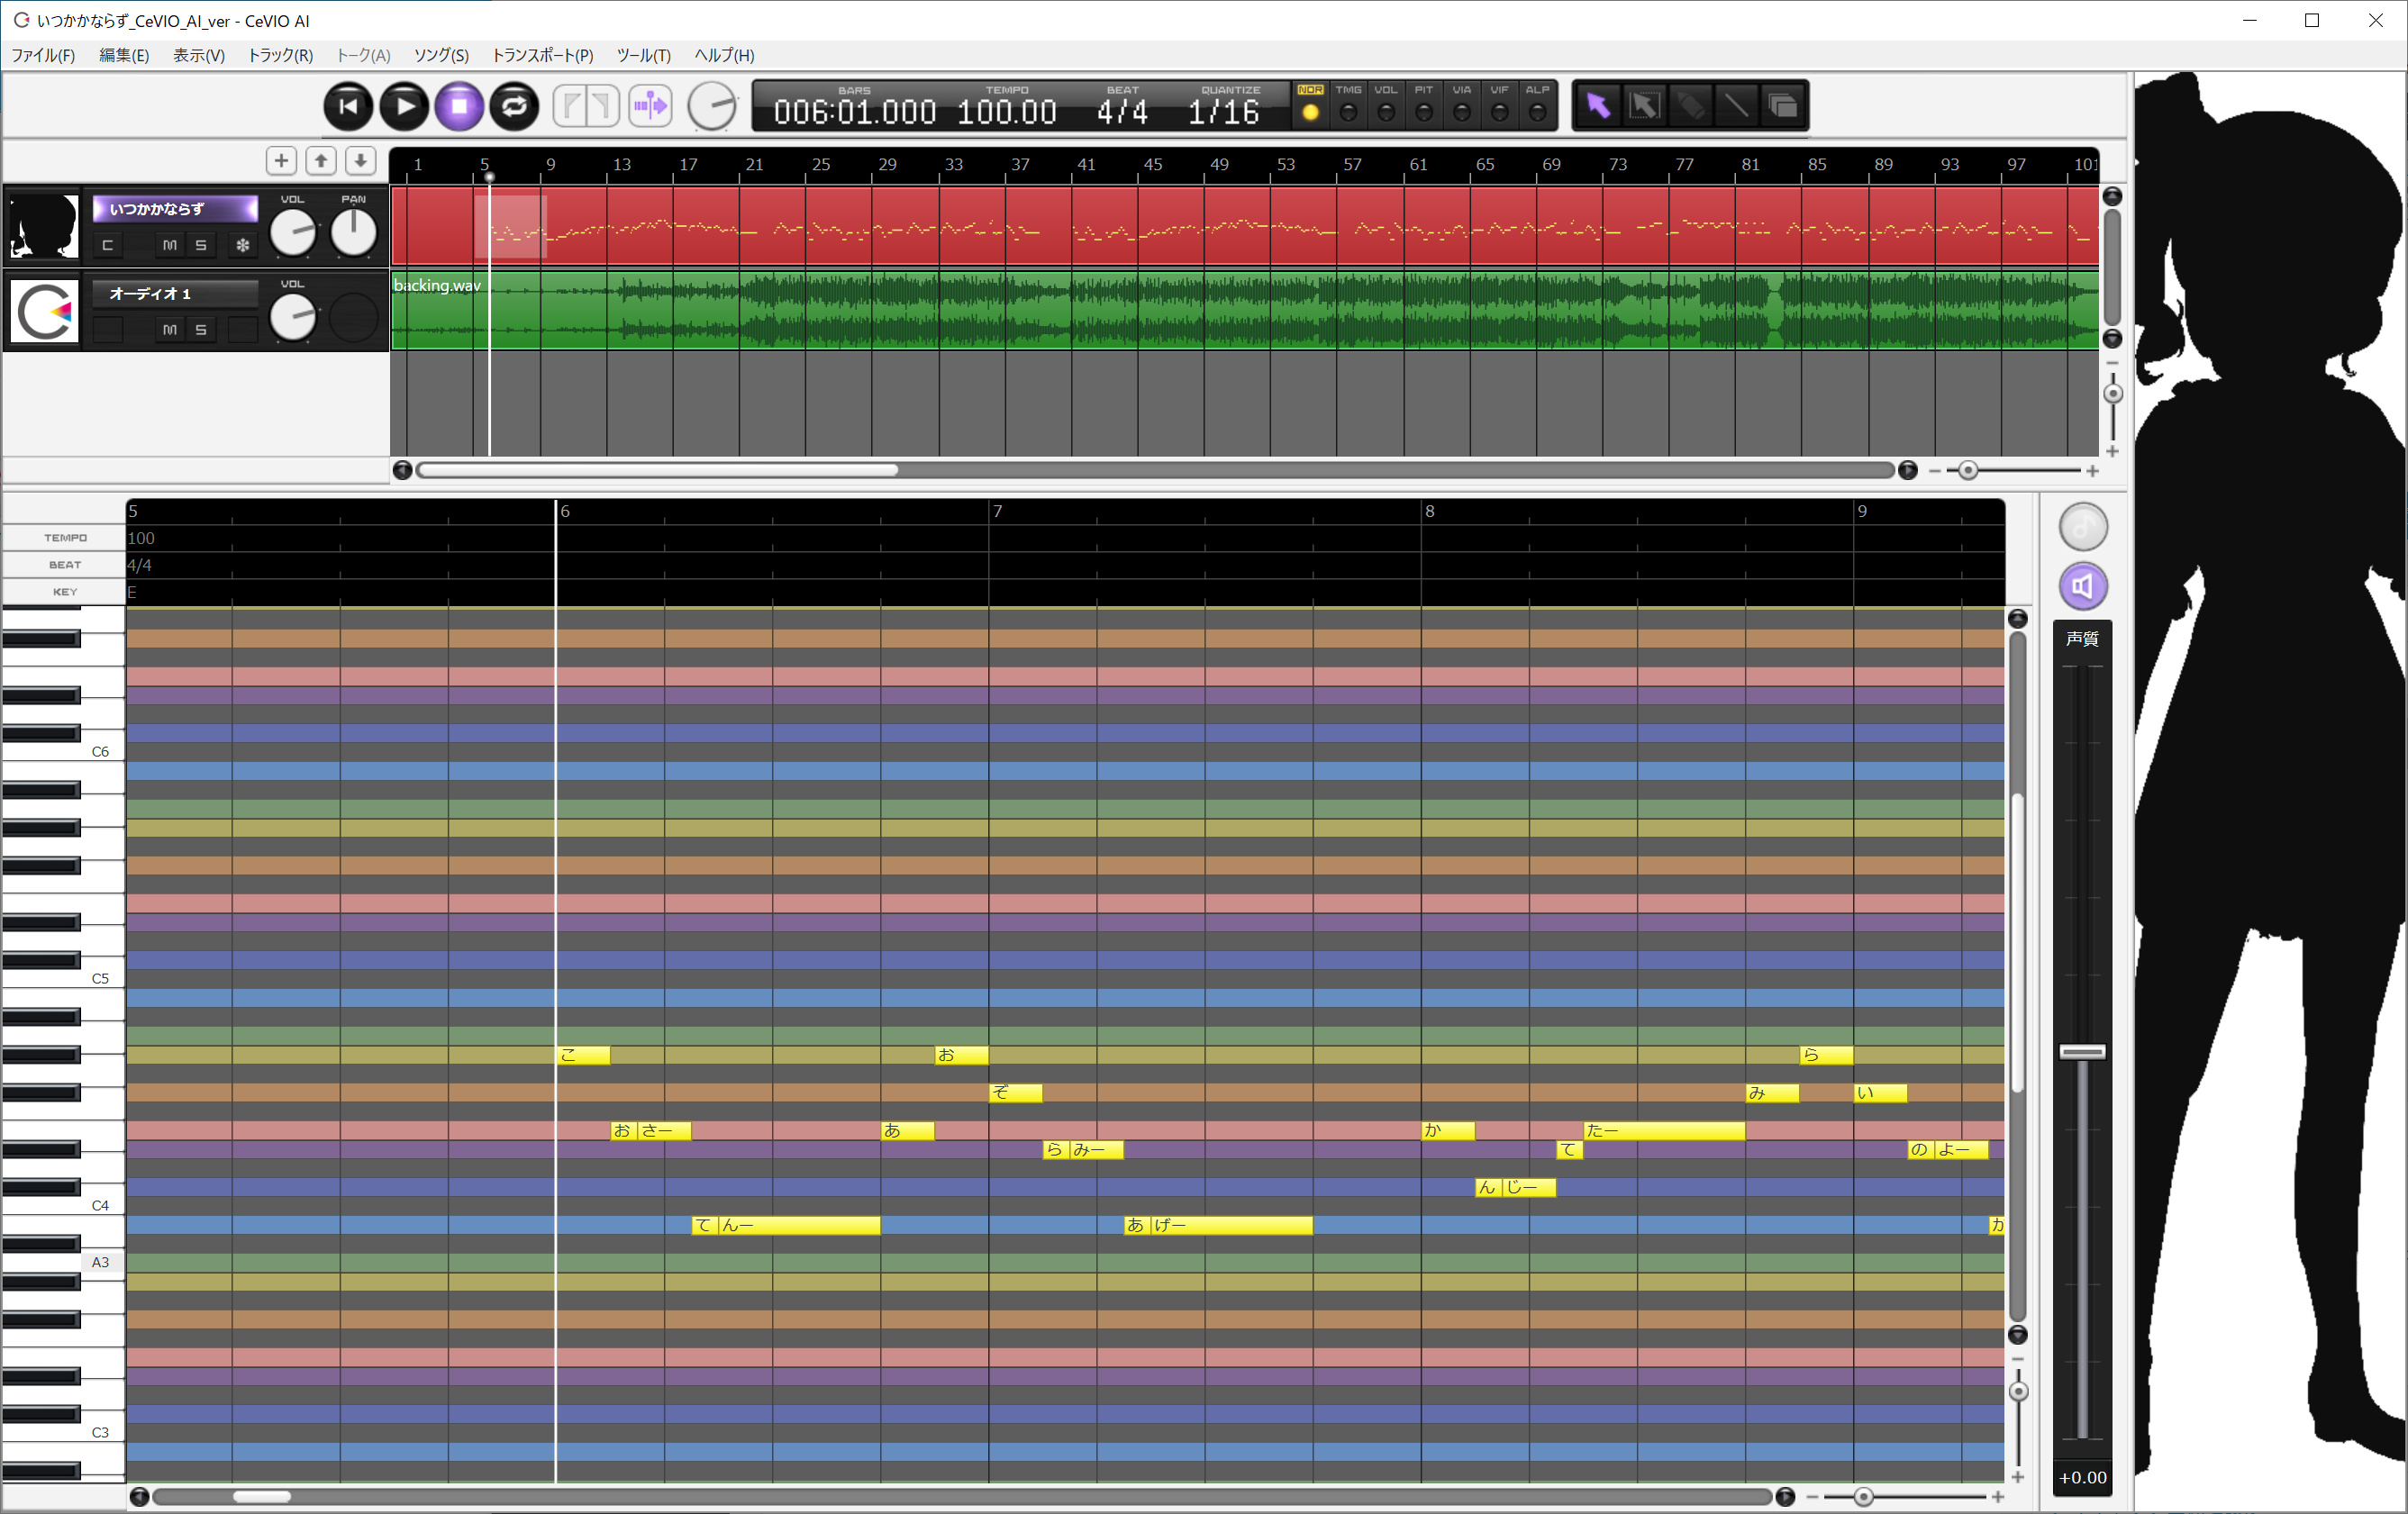Toggle loop playback button
The image size is (2408, 1514).
(x=515, y=106)
